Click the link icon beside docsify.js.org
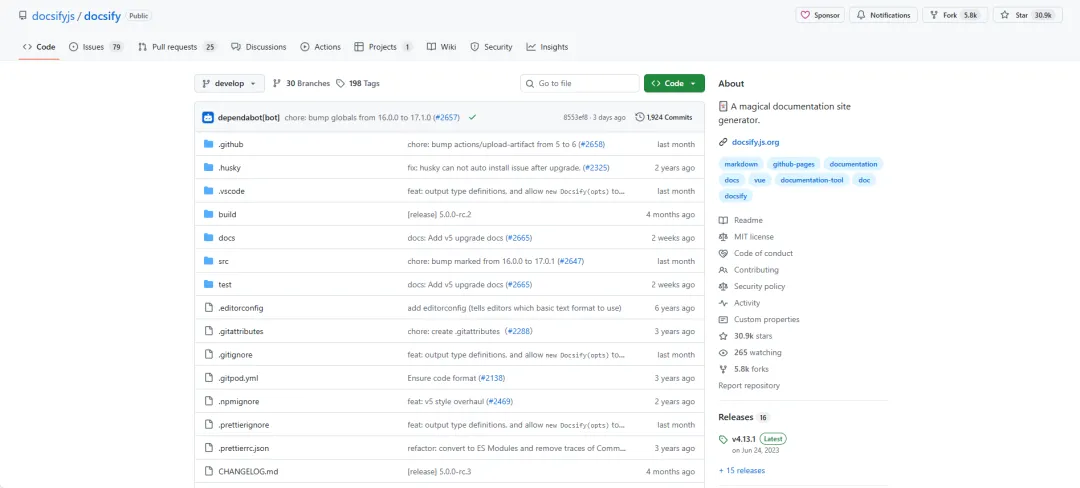The image size is (1080, 488). tap(723, 142)
